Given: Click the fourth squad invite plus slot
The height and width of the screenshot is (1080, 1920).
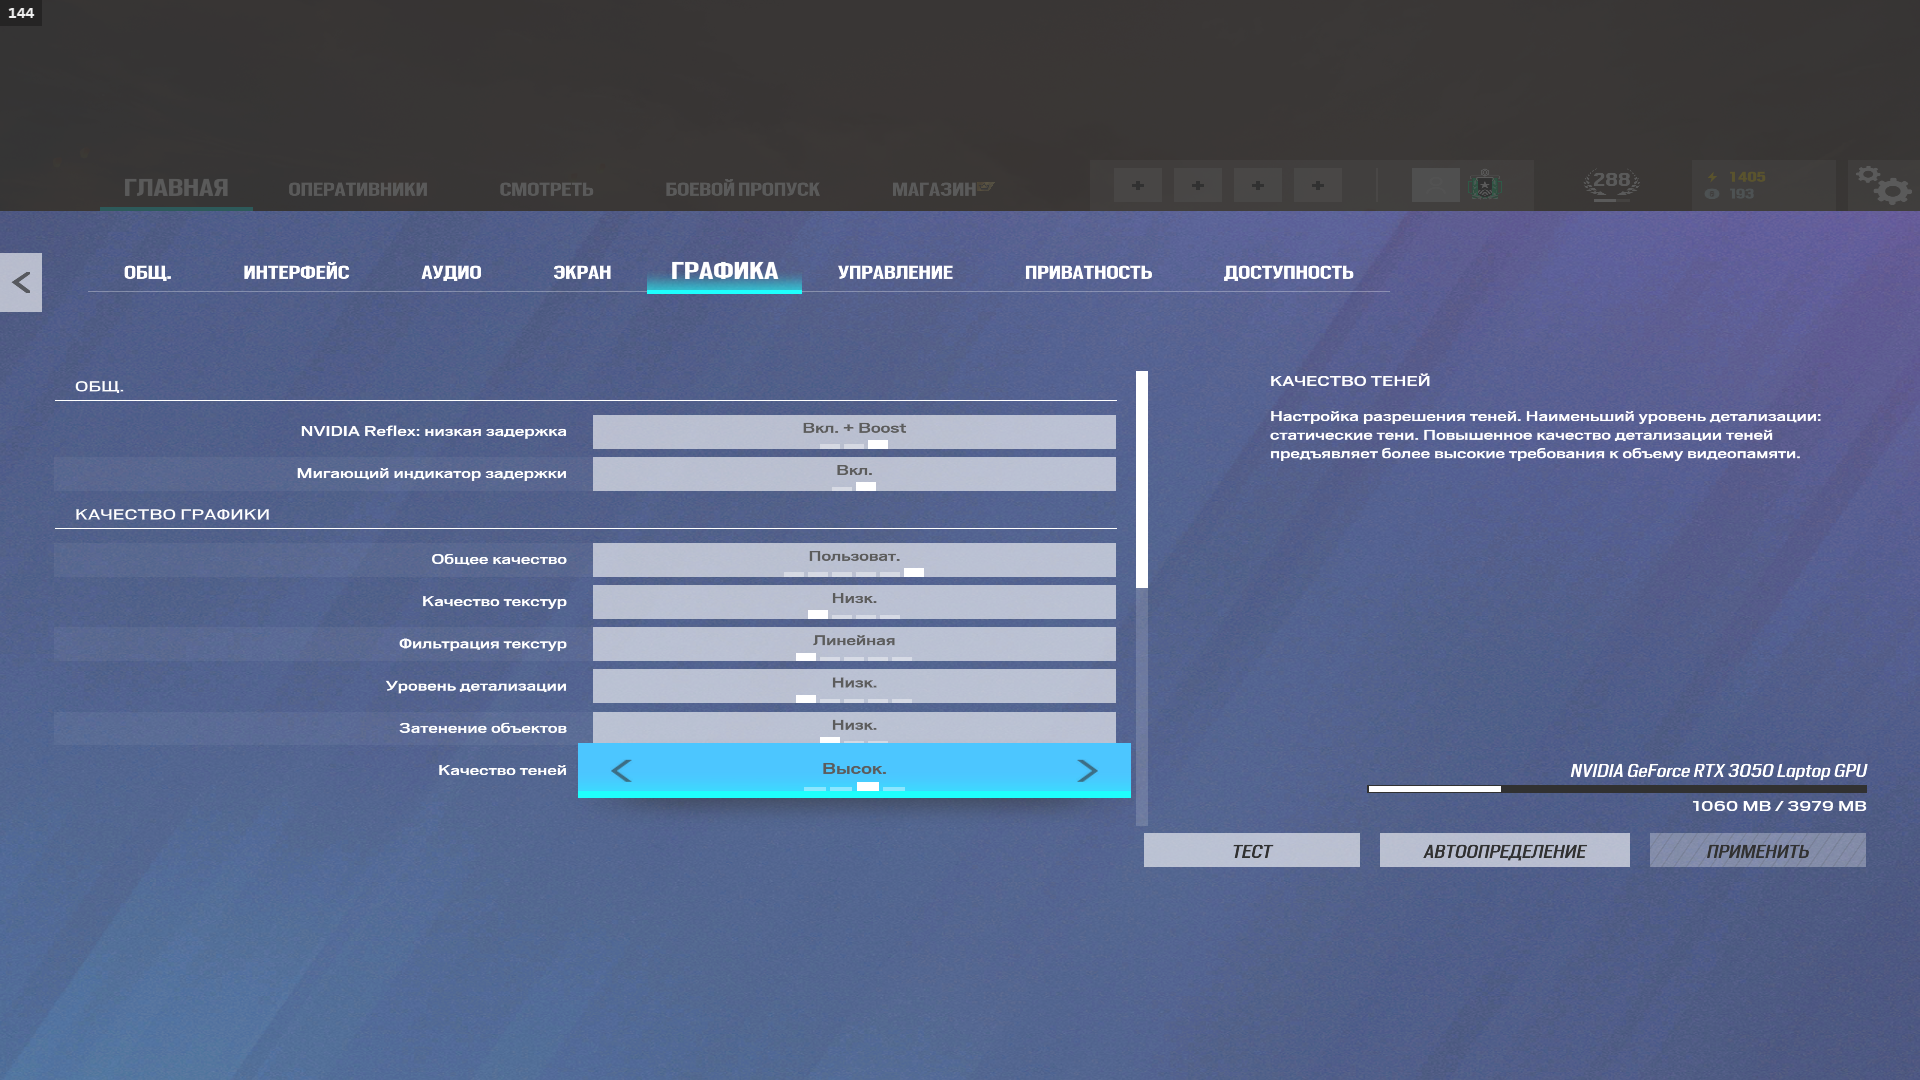Looking at the screenshot, I should point(1318,185).
